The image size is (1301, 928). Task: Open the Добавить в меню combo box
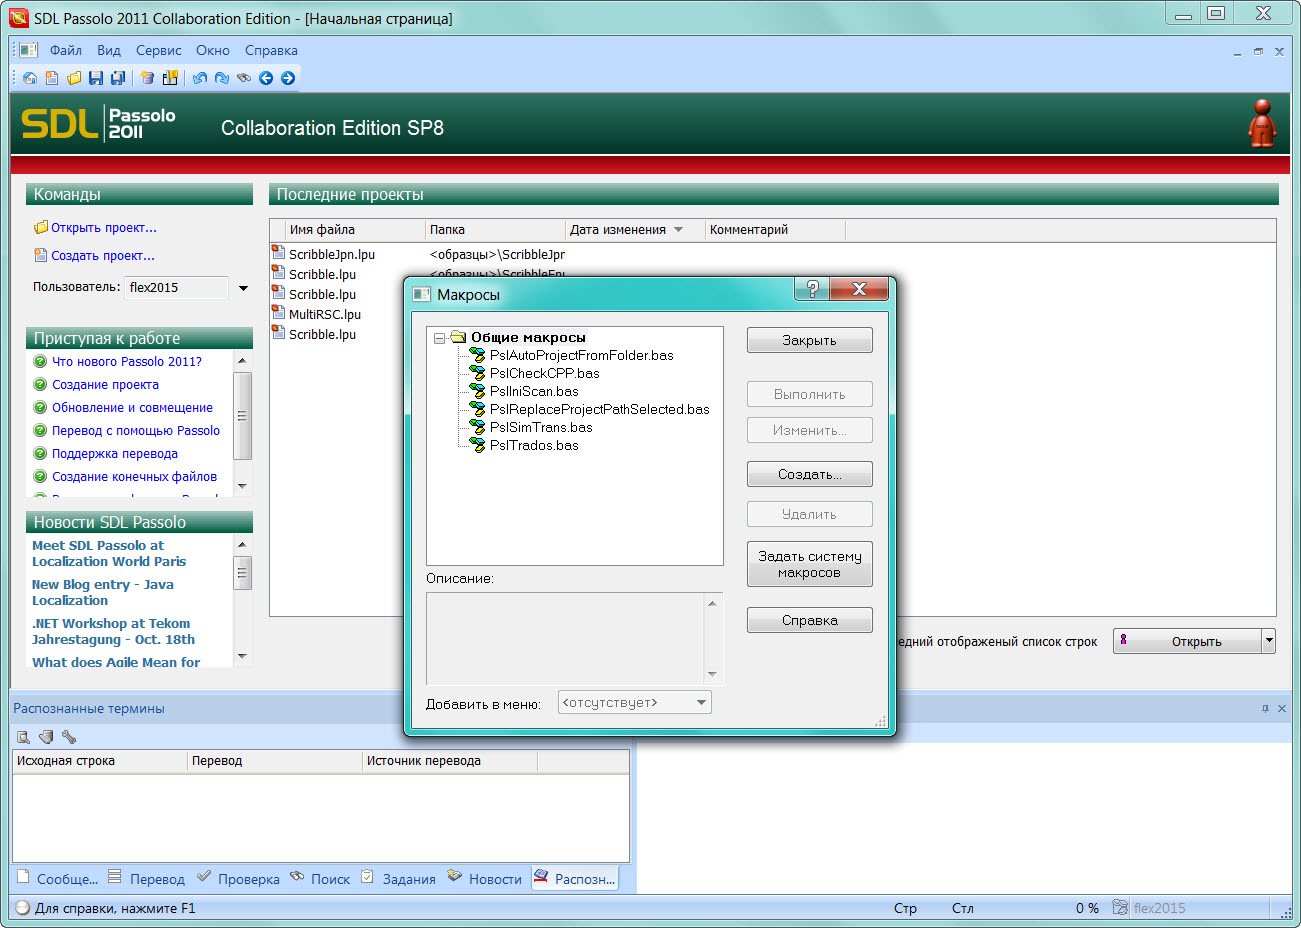[634, 703]
